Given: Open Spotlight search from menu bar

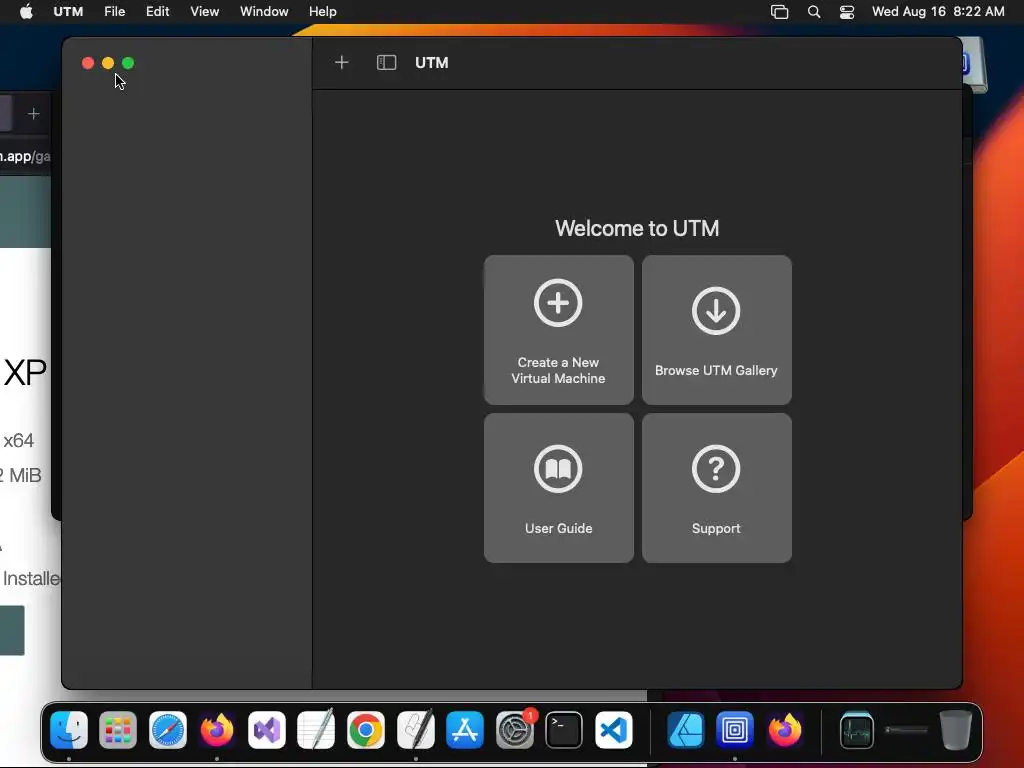Looking at the screenshot, I should pyautogui.click(x=814, y=12).
